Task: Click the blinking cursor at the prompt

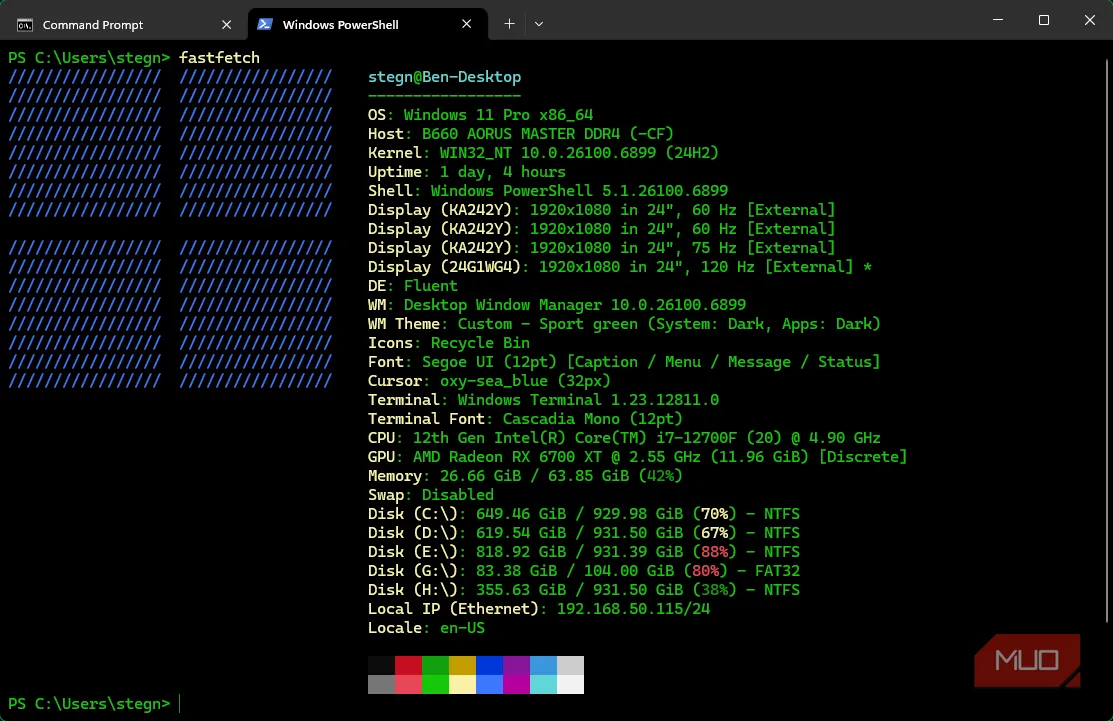Action: [181, 703]
